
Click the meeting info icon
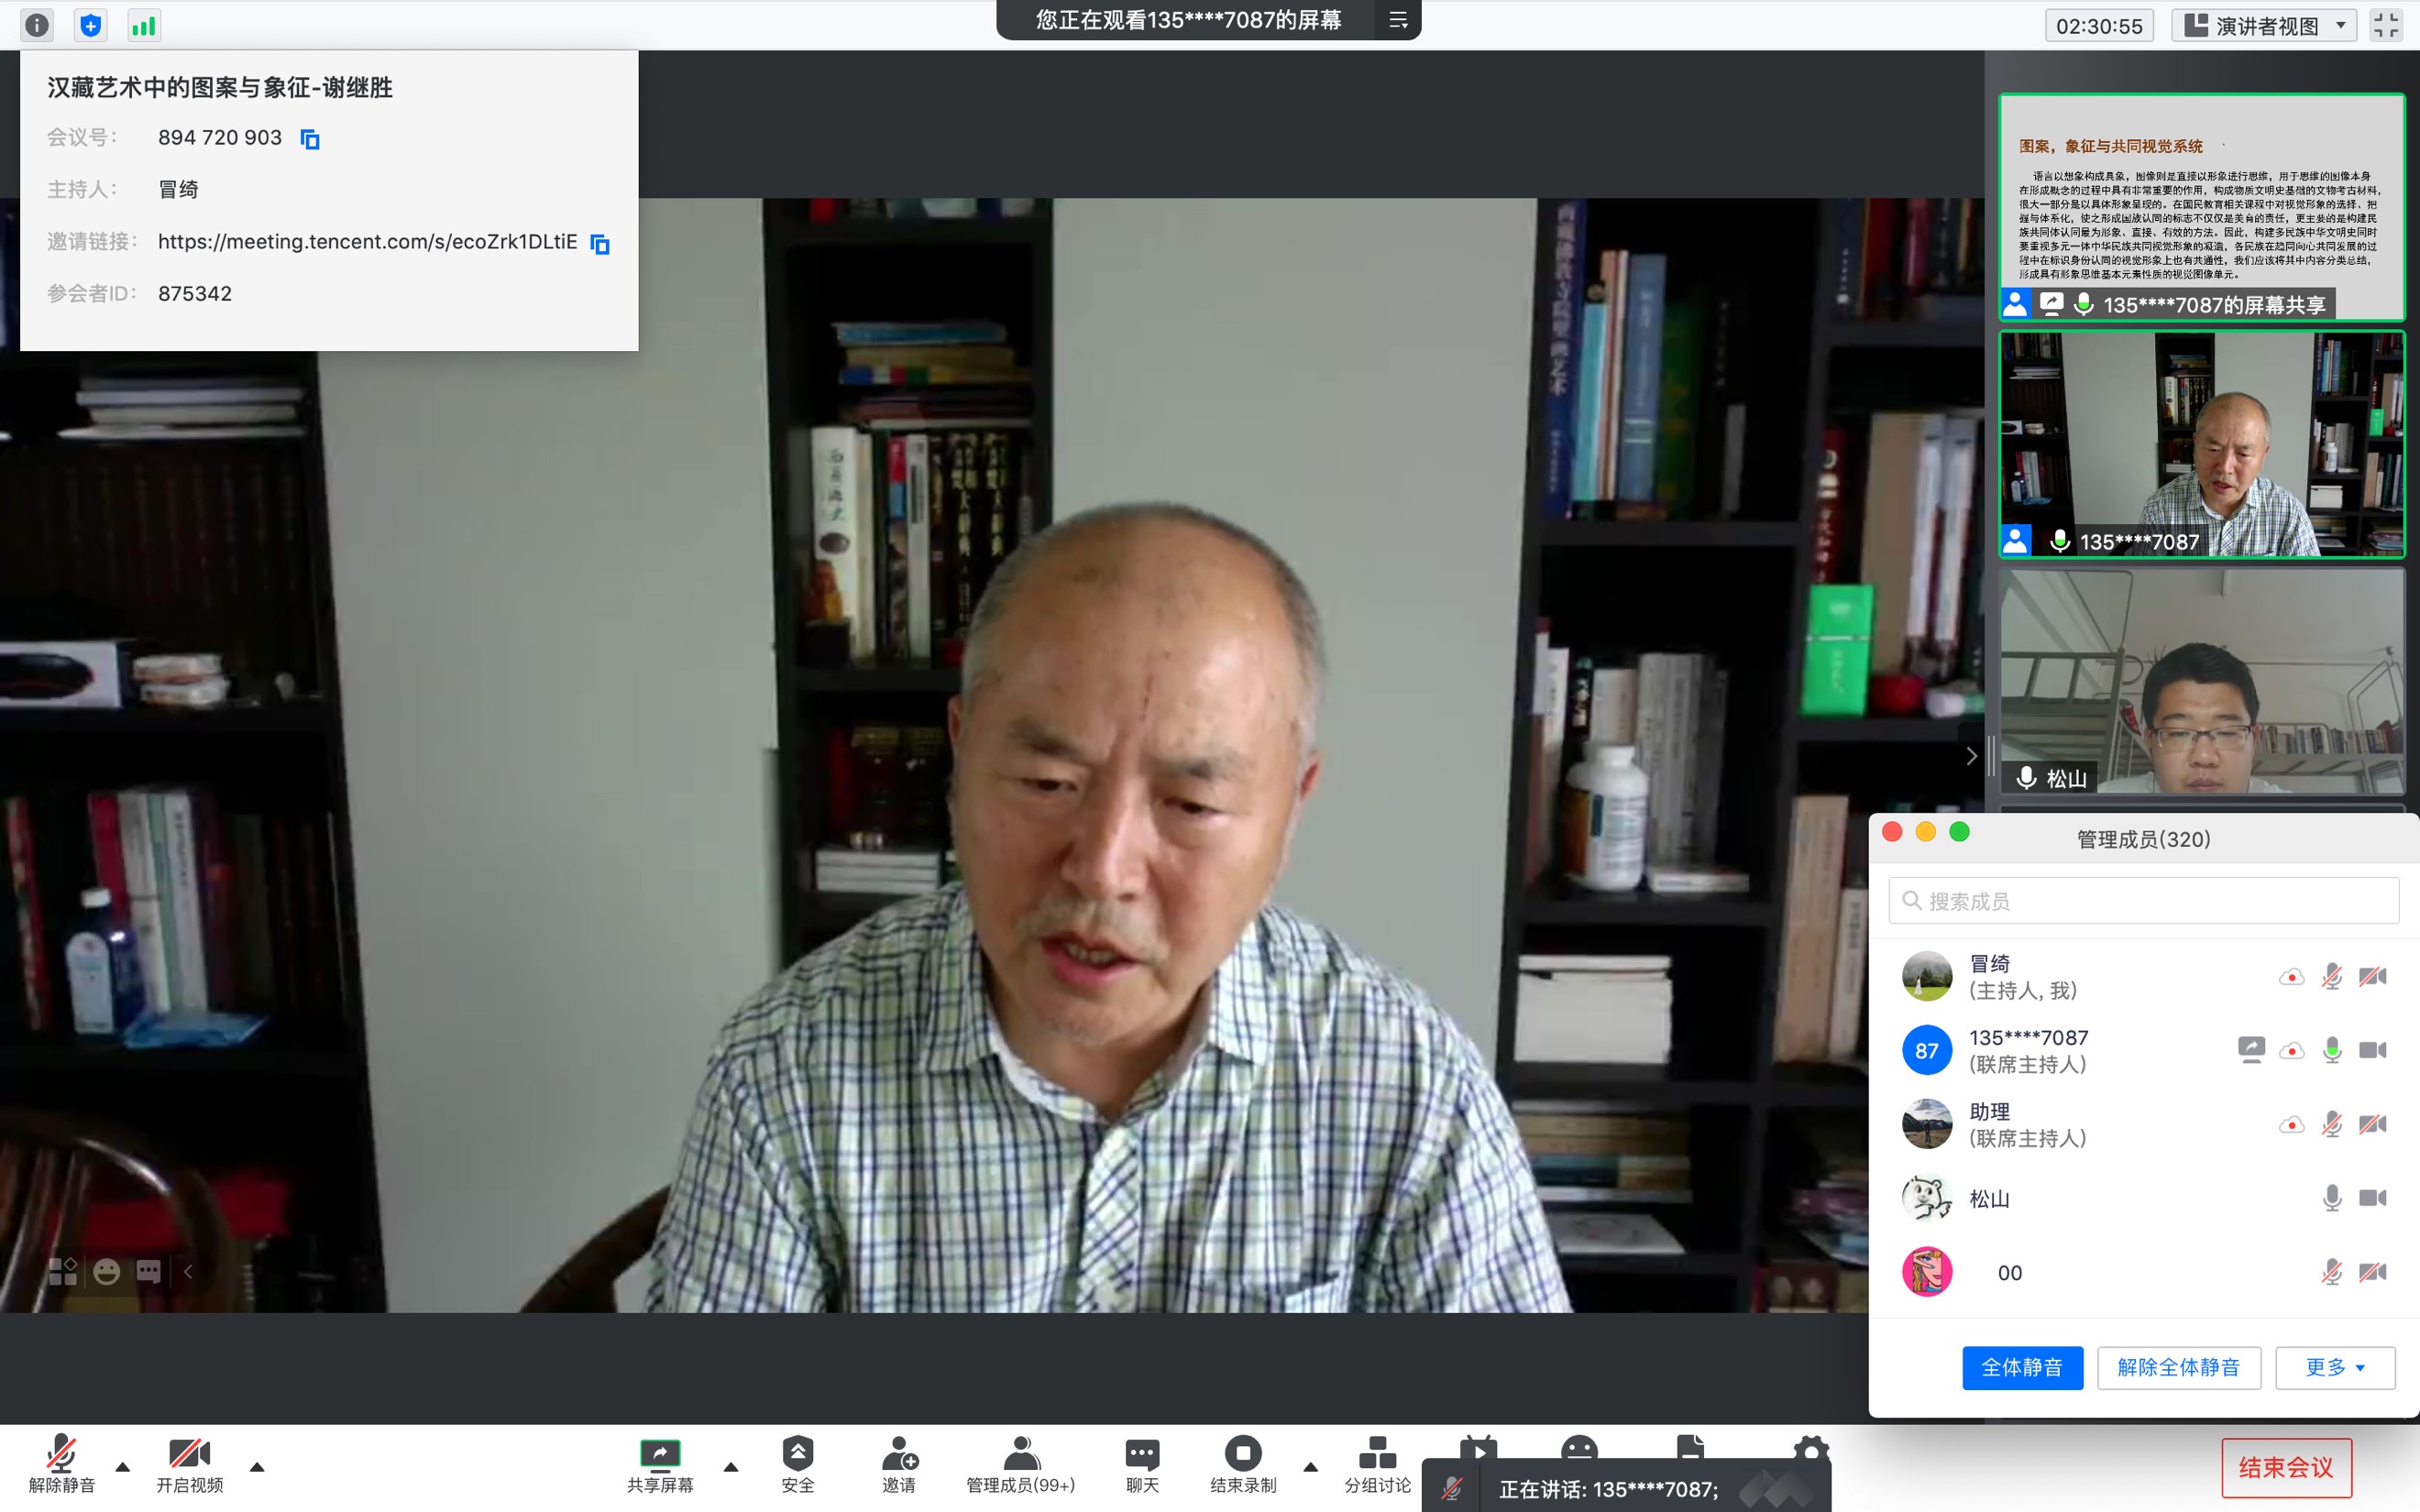click(37, 25)
